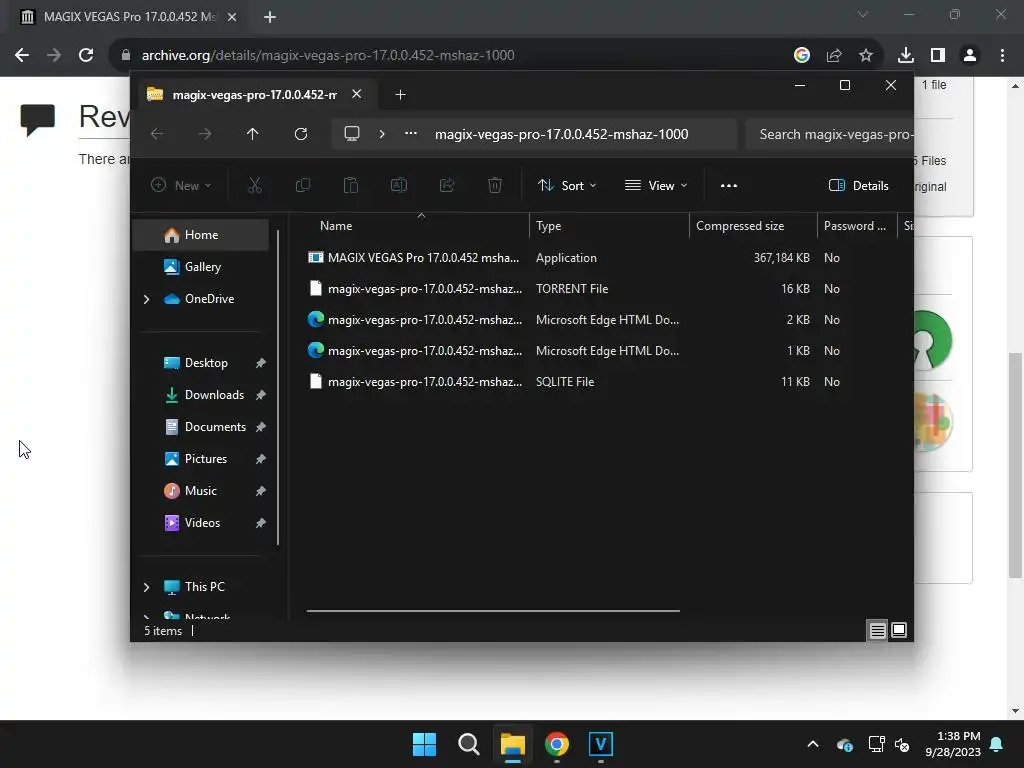Open taskbar Search icon

468,744
